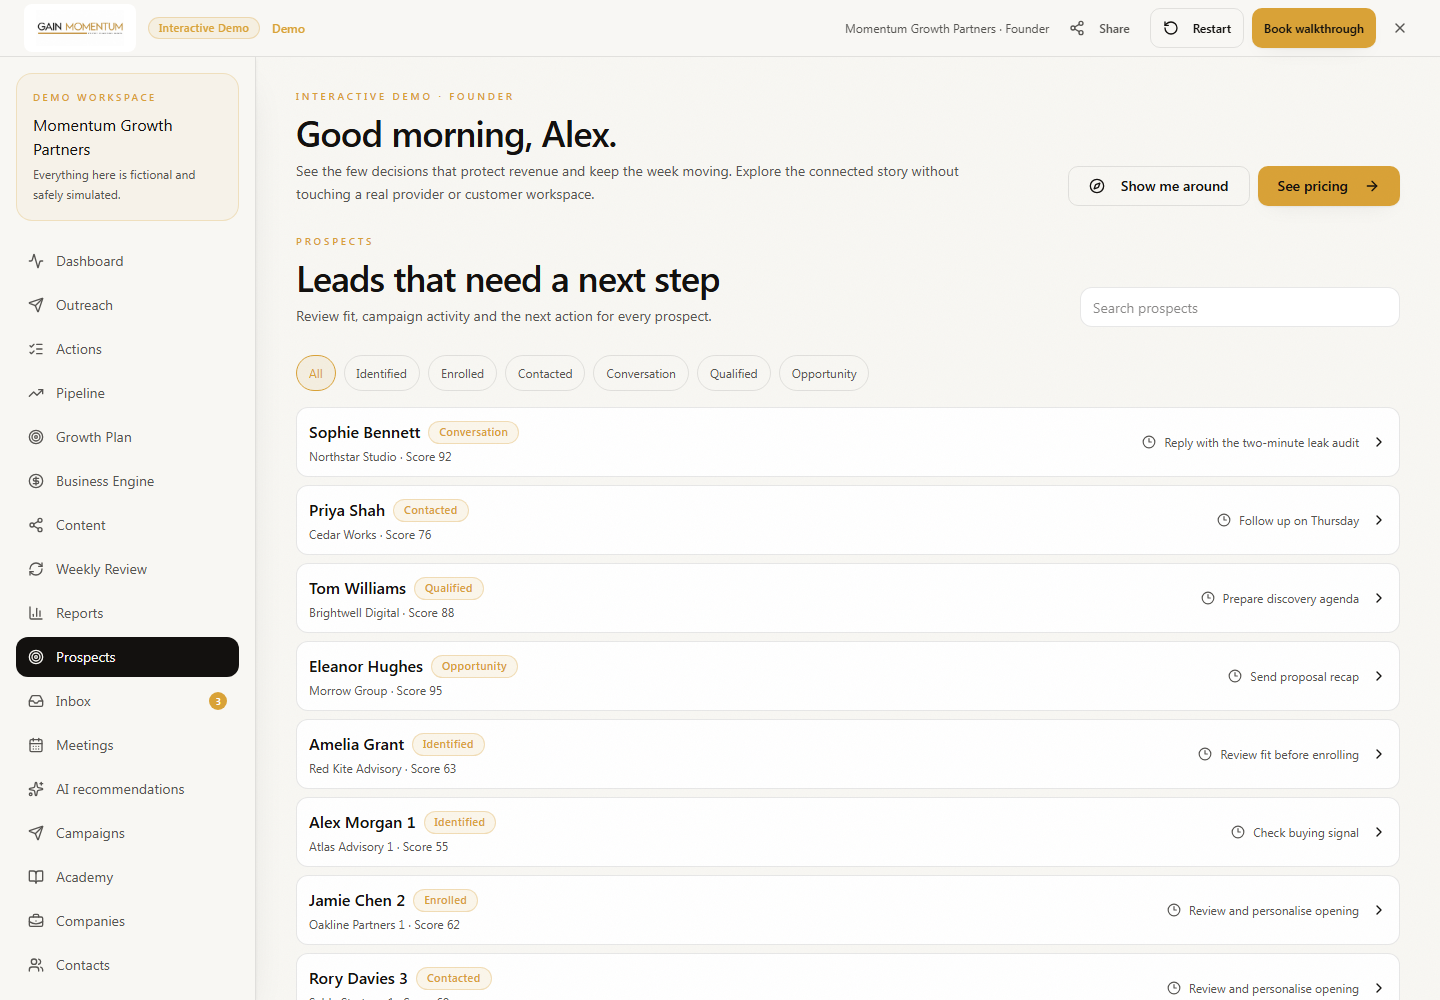This screenshot has width=1440, height=1000.
Task: Click the Contacts people icon
Action: pos(36,965)
